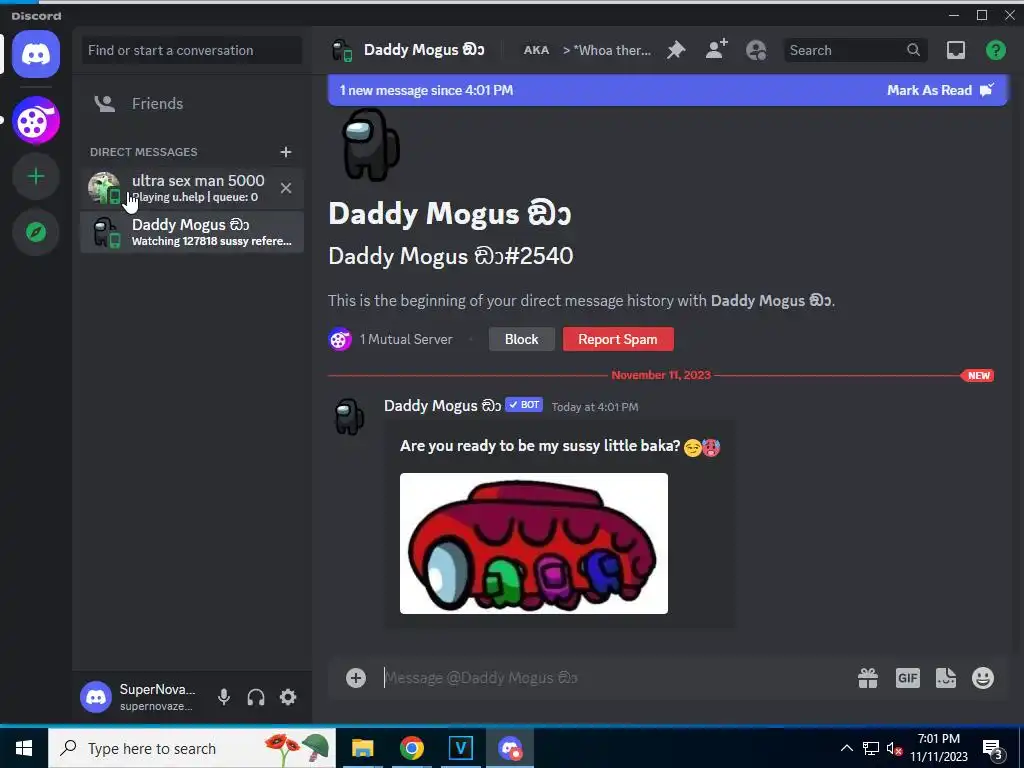Open the film reel server icon

click(36, 120)
